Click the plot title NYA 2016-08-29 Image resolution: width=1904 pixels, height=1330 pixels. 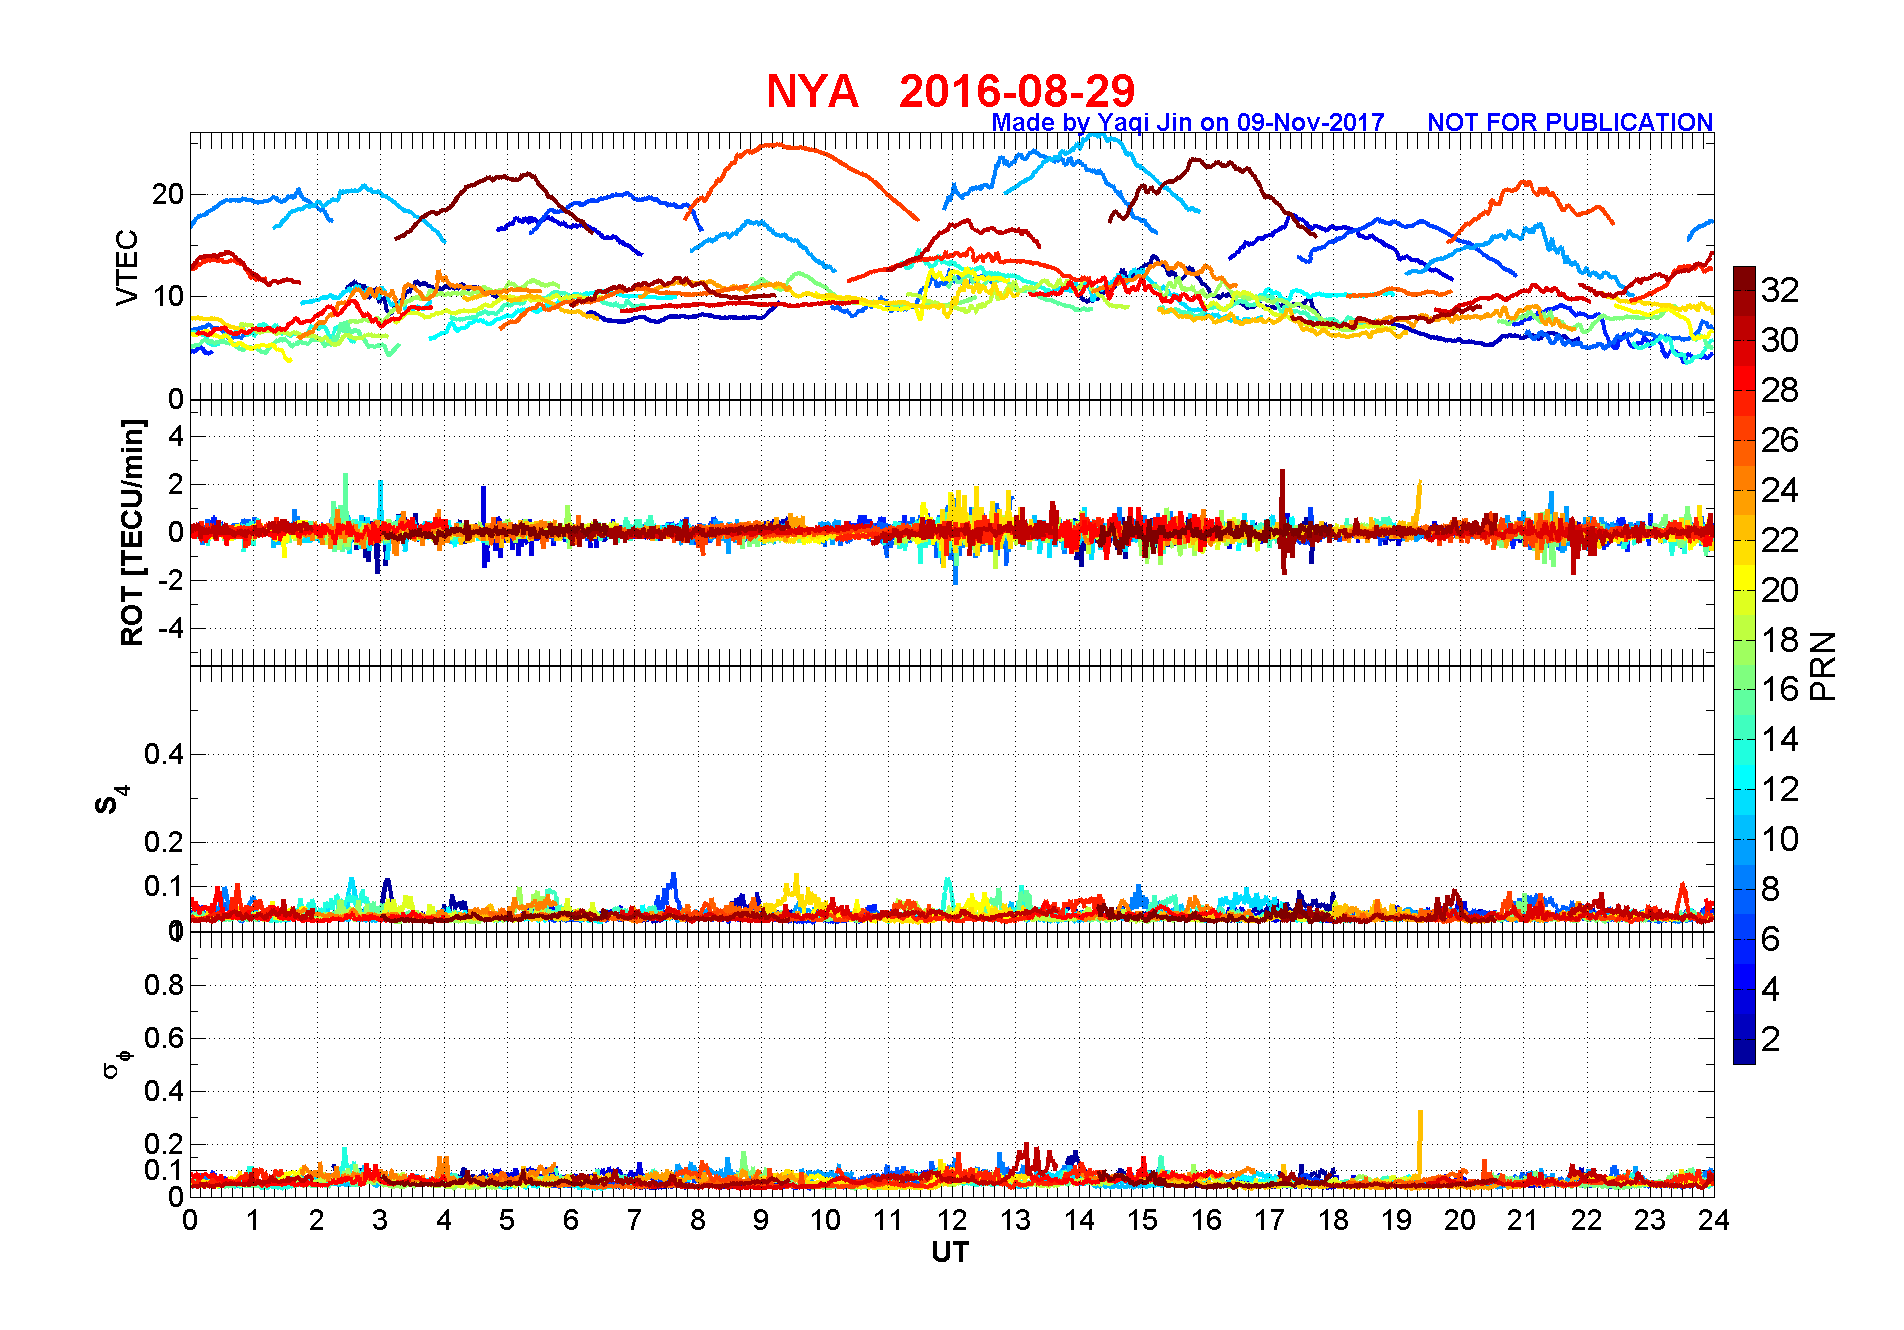(x=950, y=91)
